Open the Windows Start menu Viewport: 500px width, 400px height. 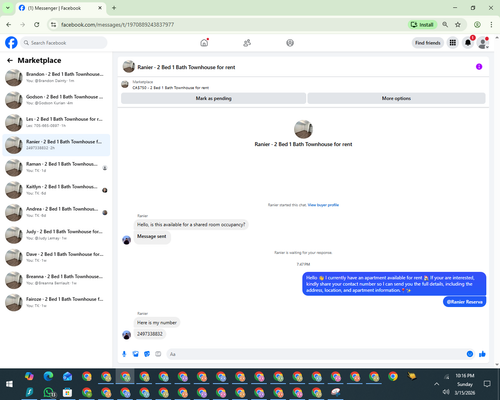point(9,384)
